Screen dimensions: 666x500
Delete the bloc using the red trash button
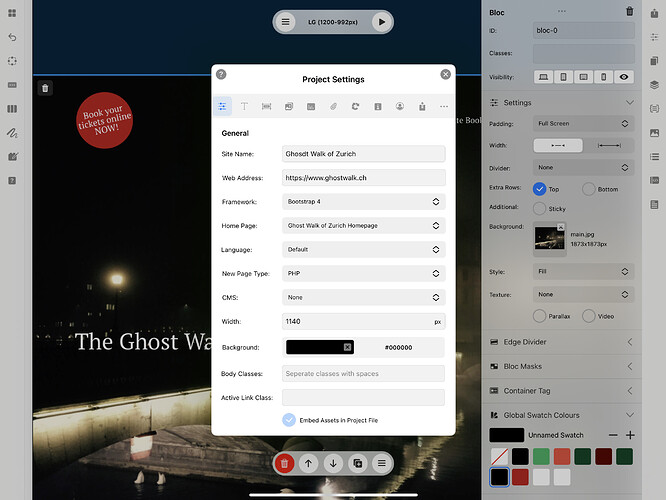(x=284, y=463)
